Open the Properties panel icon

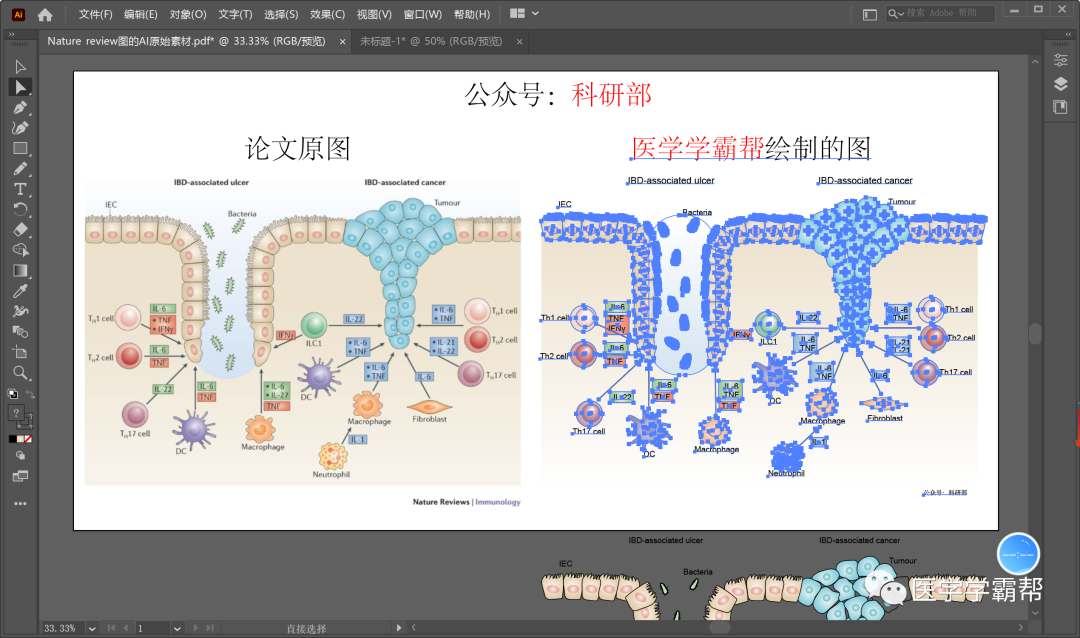click(1061, 60)
